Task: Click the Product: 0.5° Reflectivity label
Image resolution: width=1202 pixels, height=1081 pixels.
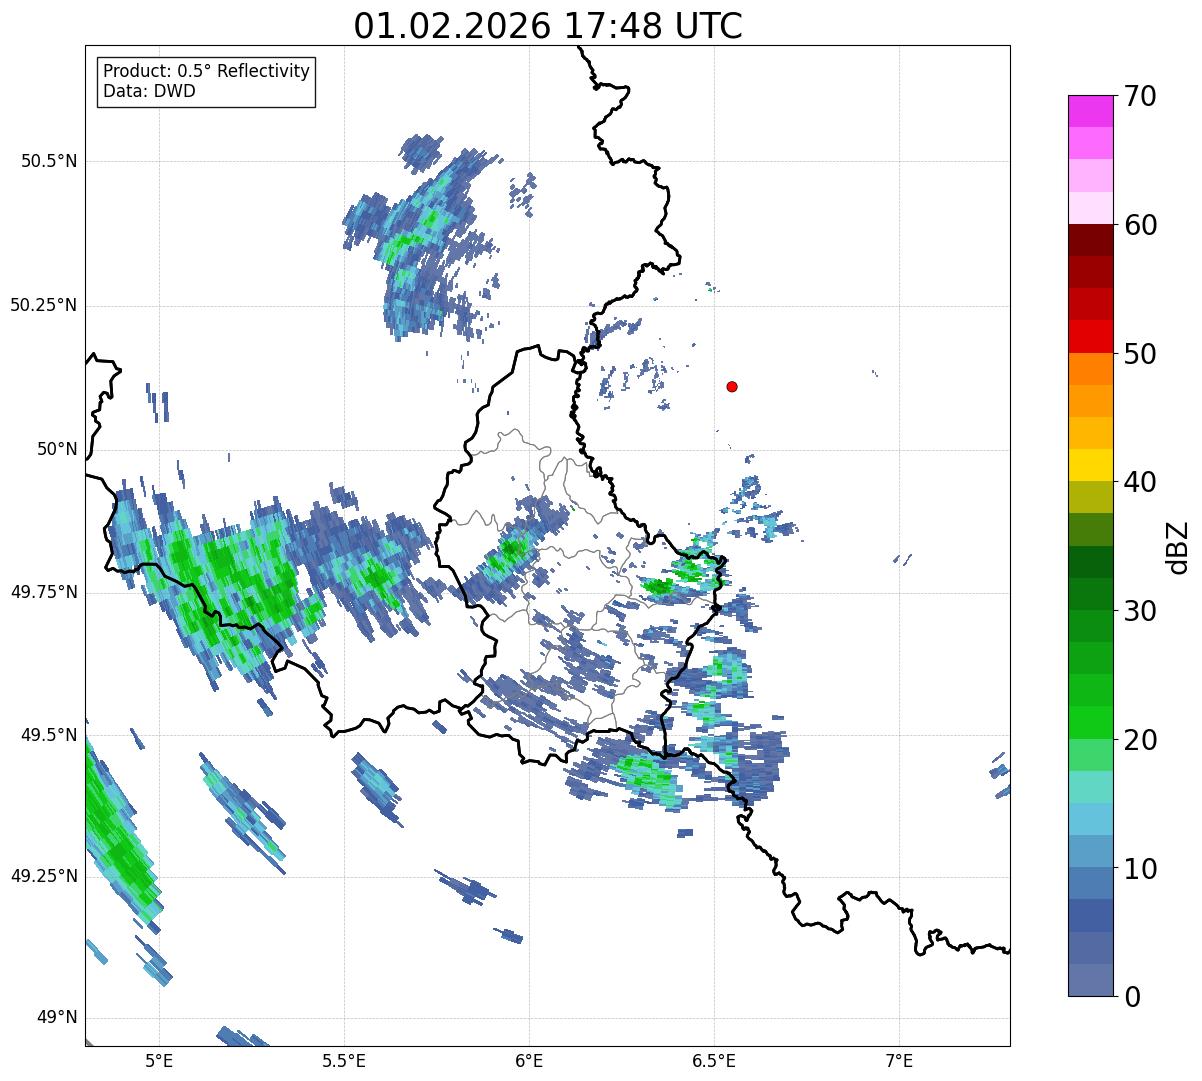Action: (x=206, y=72)
